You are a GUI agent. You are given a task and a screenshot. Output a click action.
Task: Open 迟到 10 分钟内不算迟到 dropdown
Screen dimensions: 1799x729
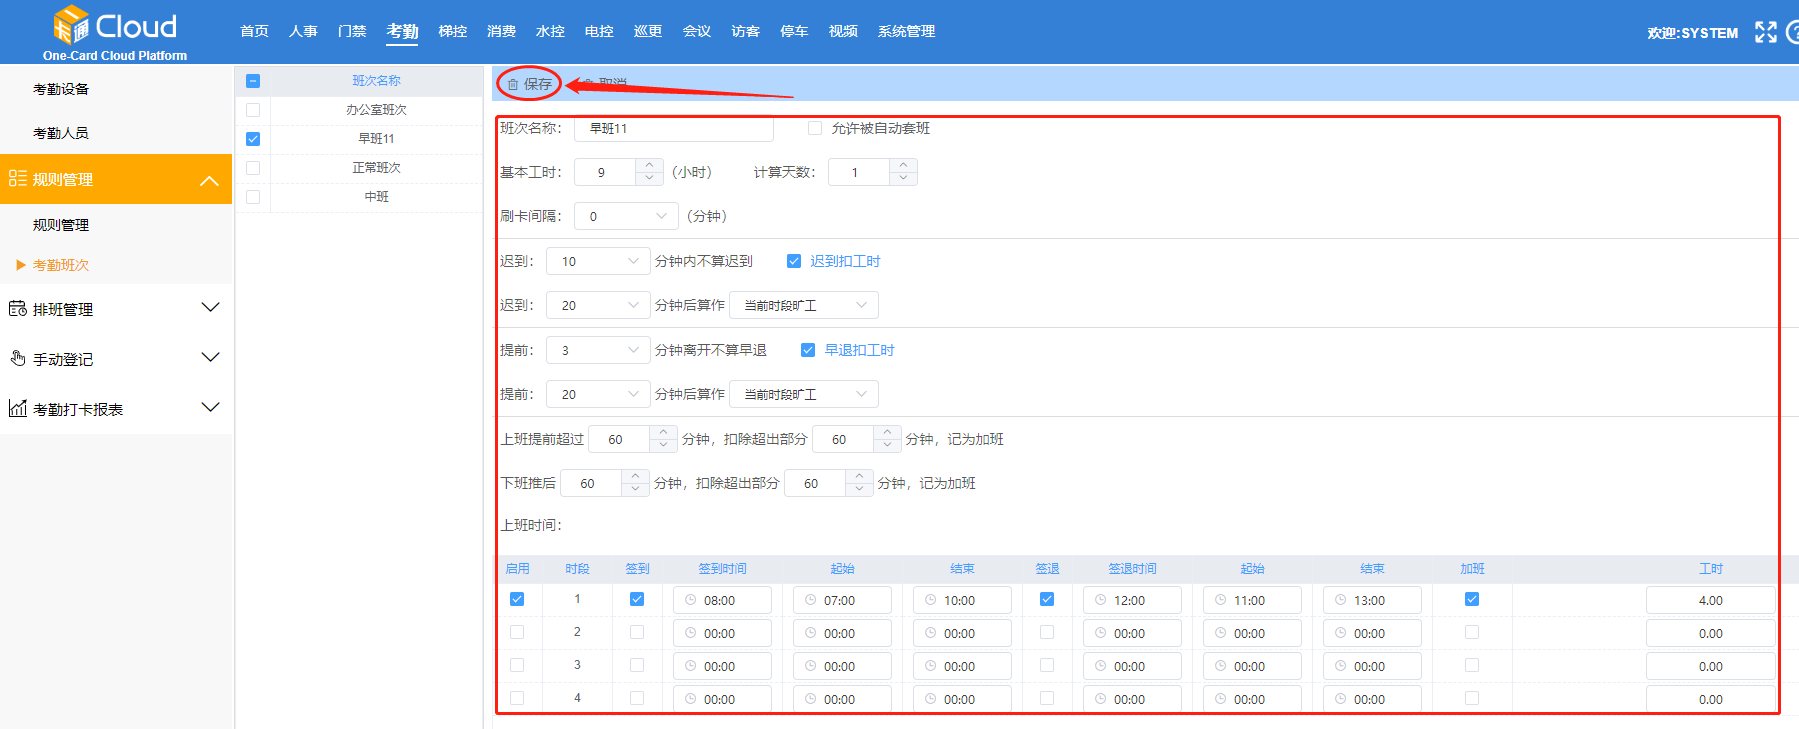599,261
